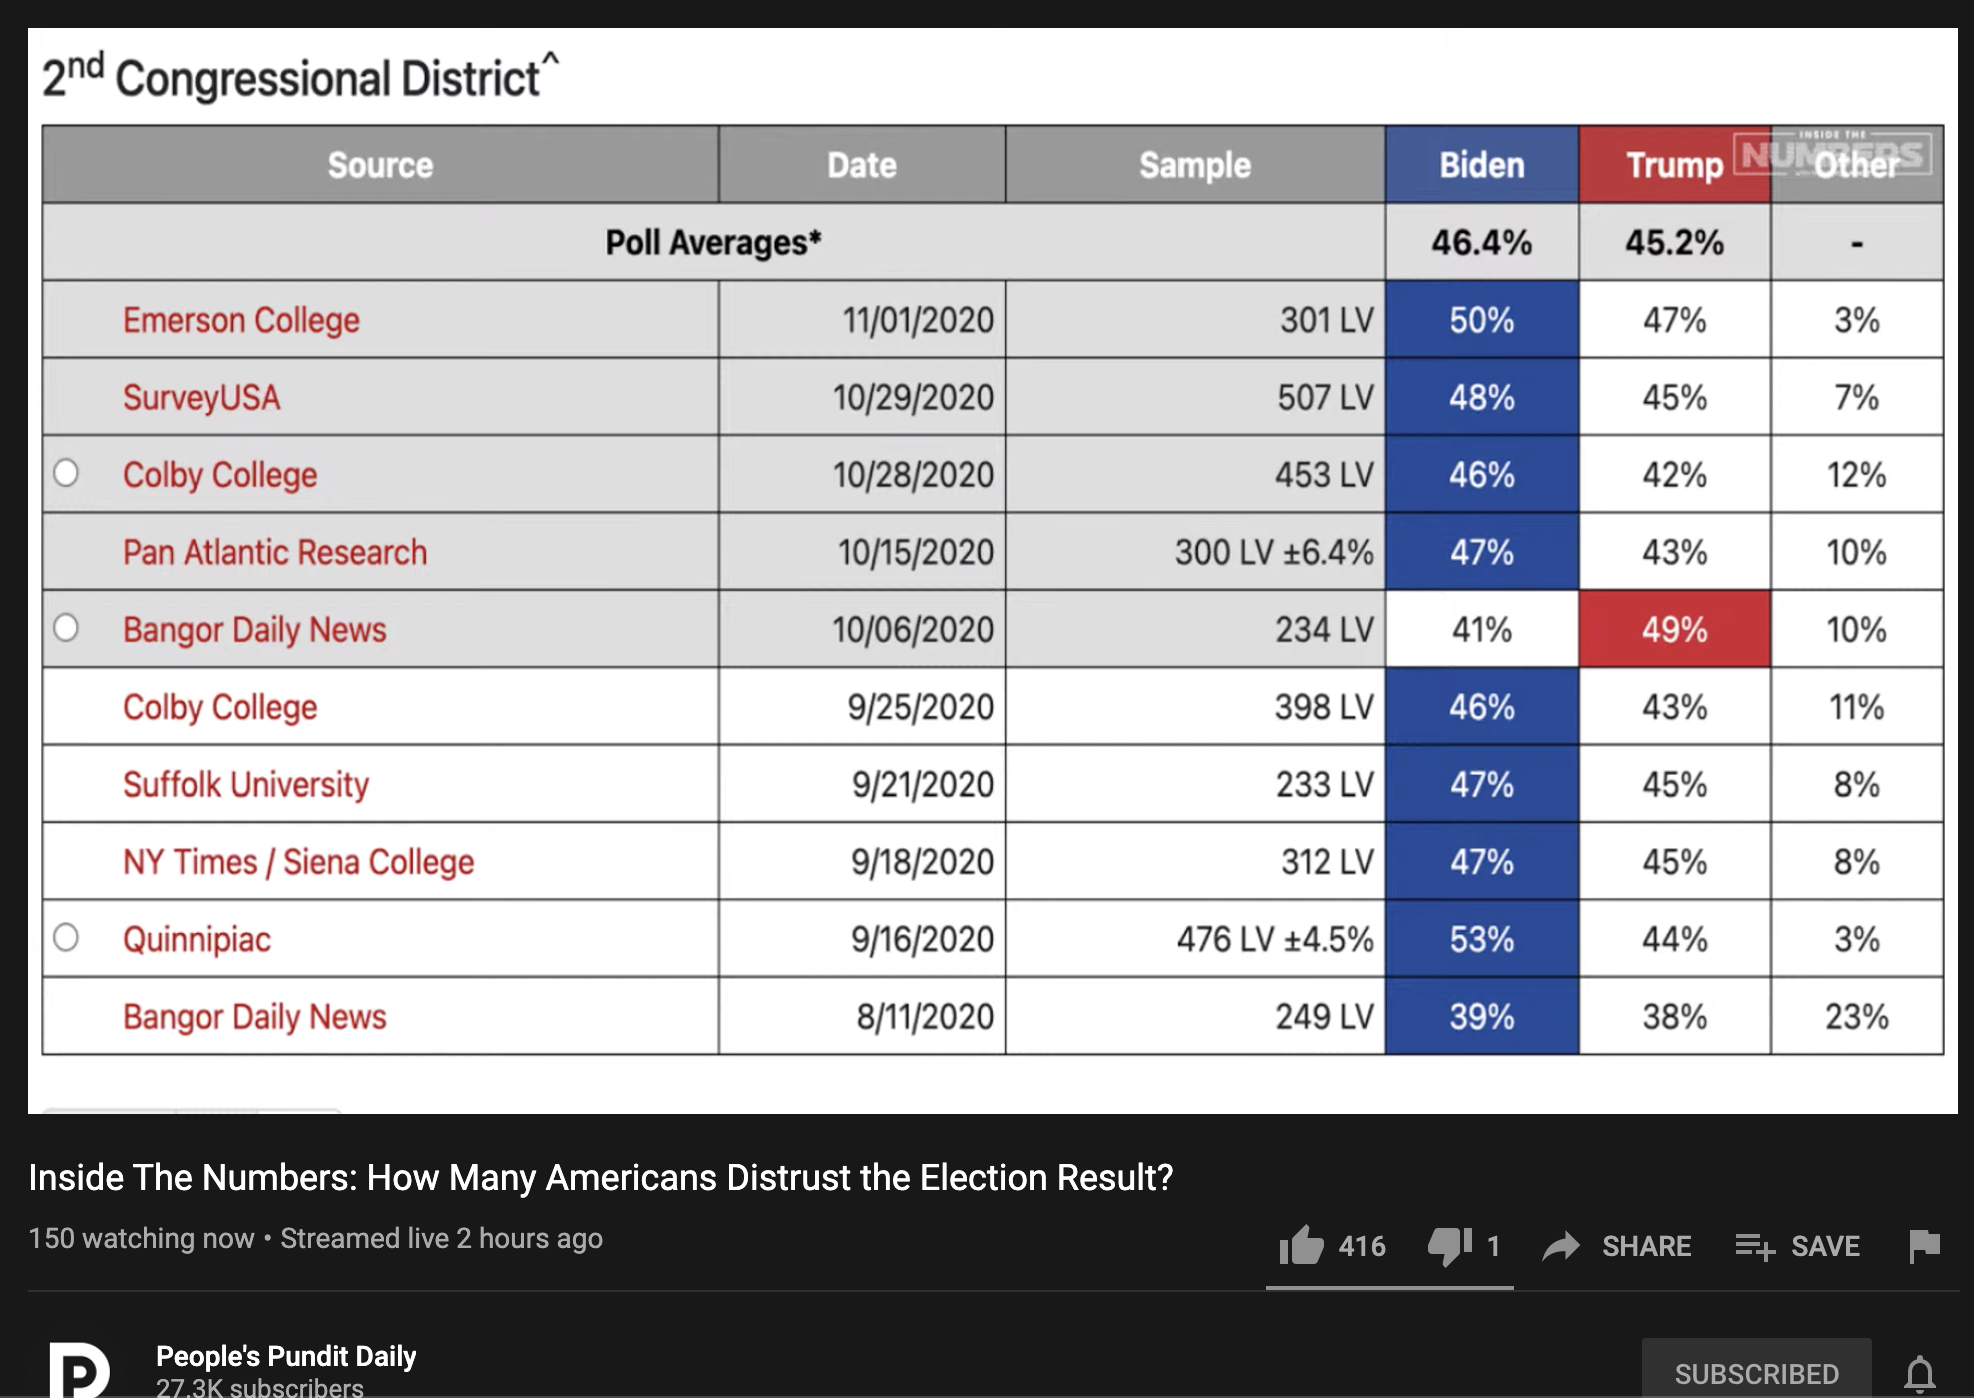
Task: Click the 23% Other cell
Action: click(x=1857, y=1017)
